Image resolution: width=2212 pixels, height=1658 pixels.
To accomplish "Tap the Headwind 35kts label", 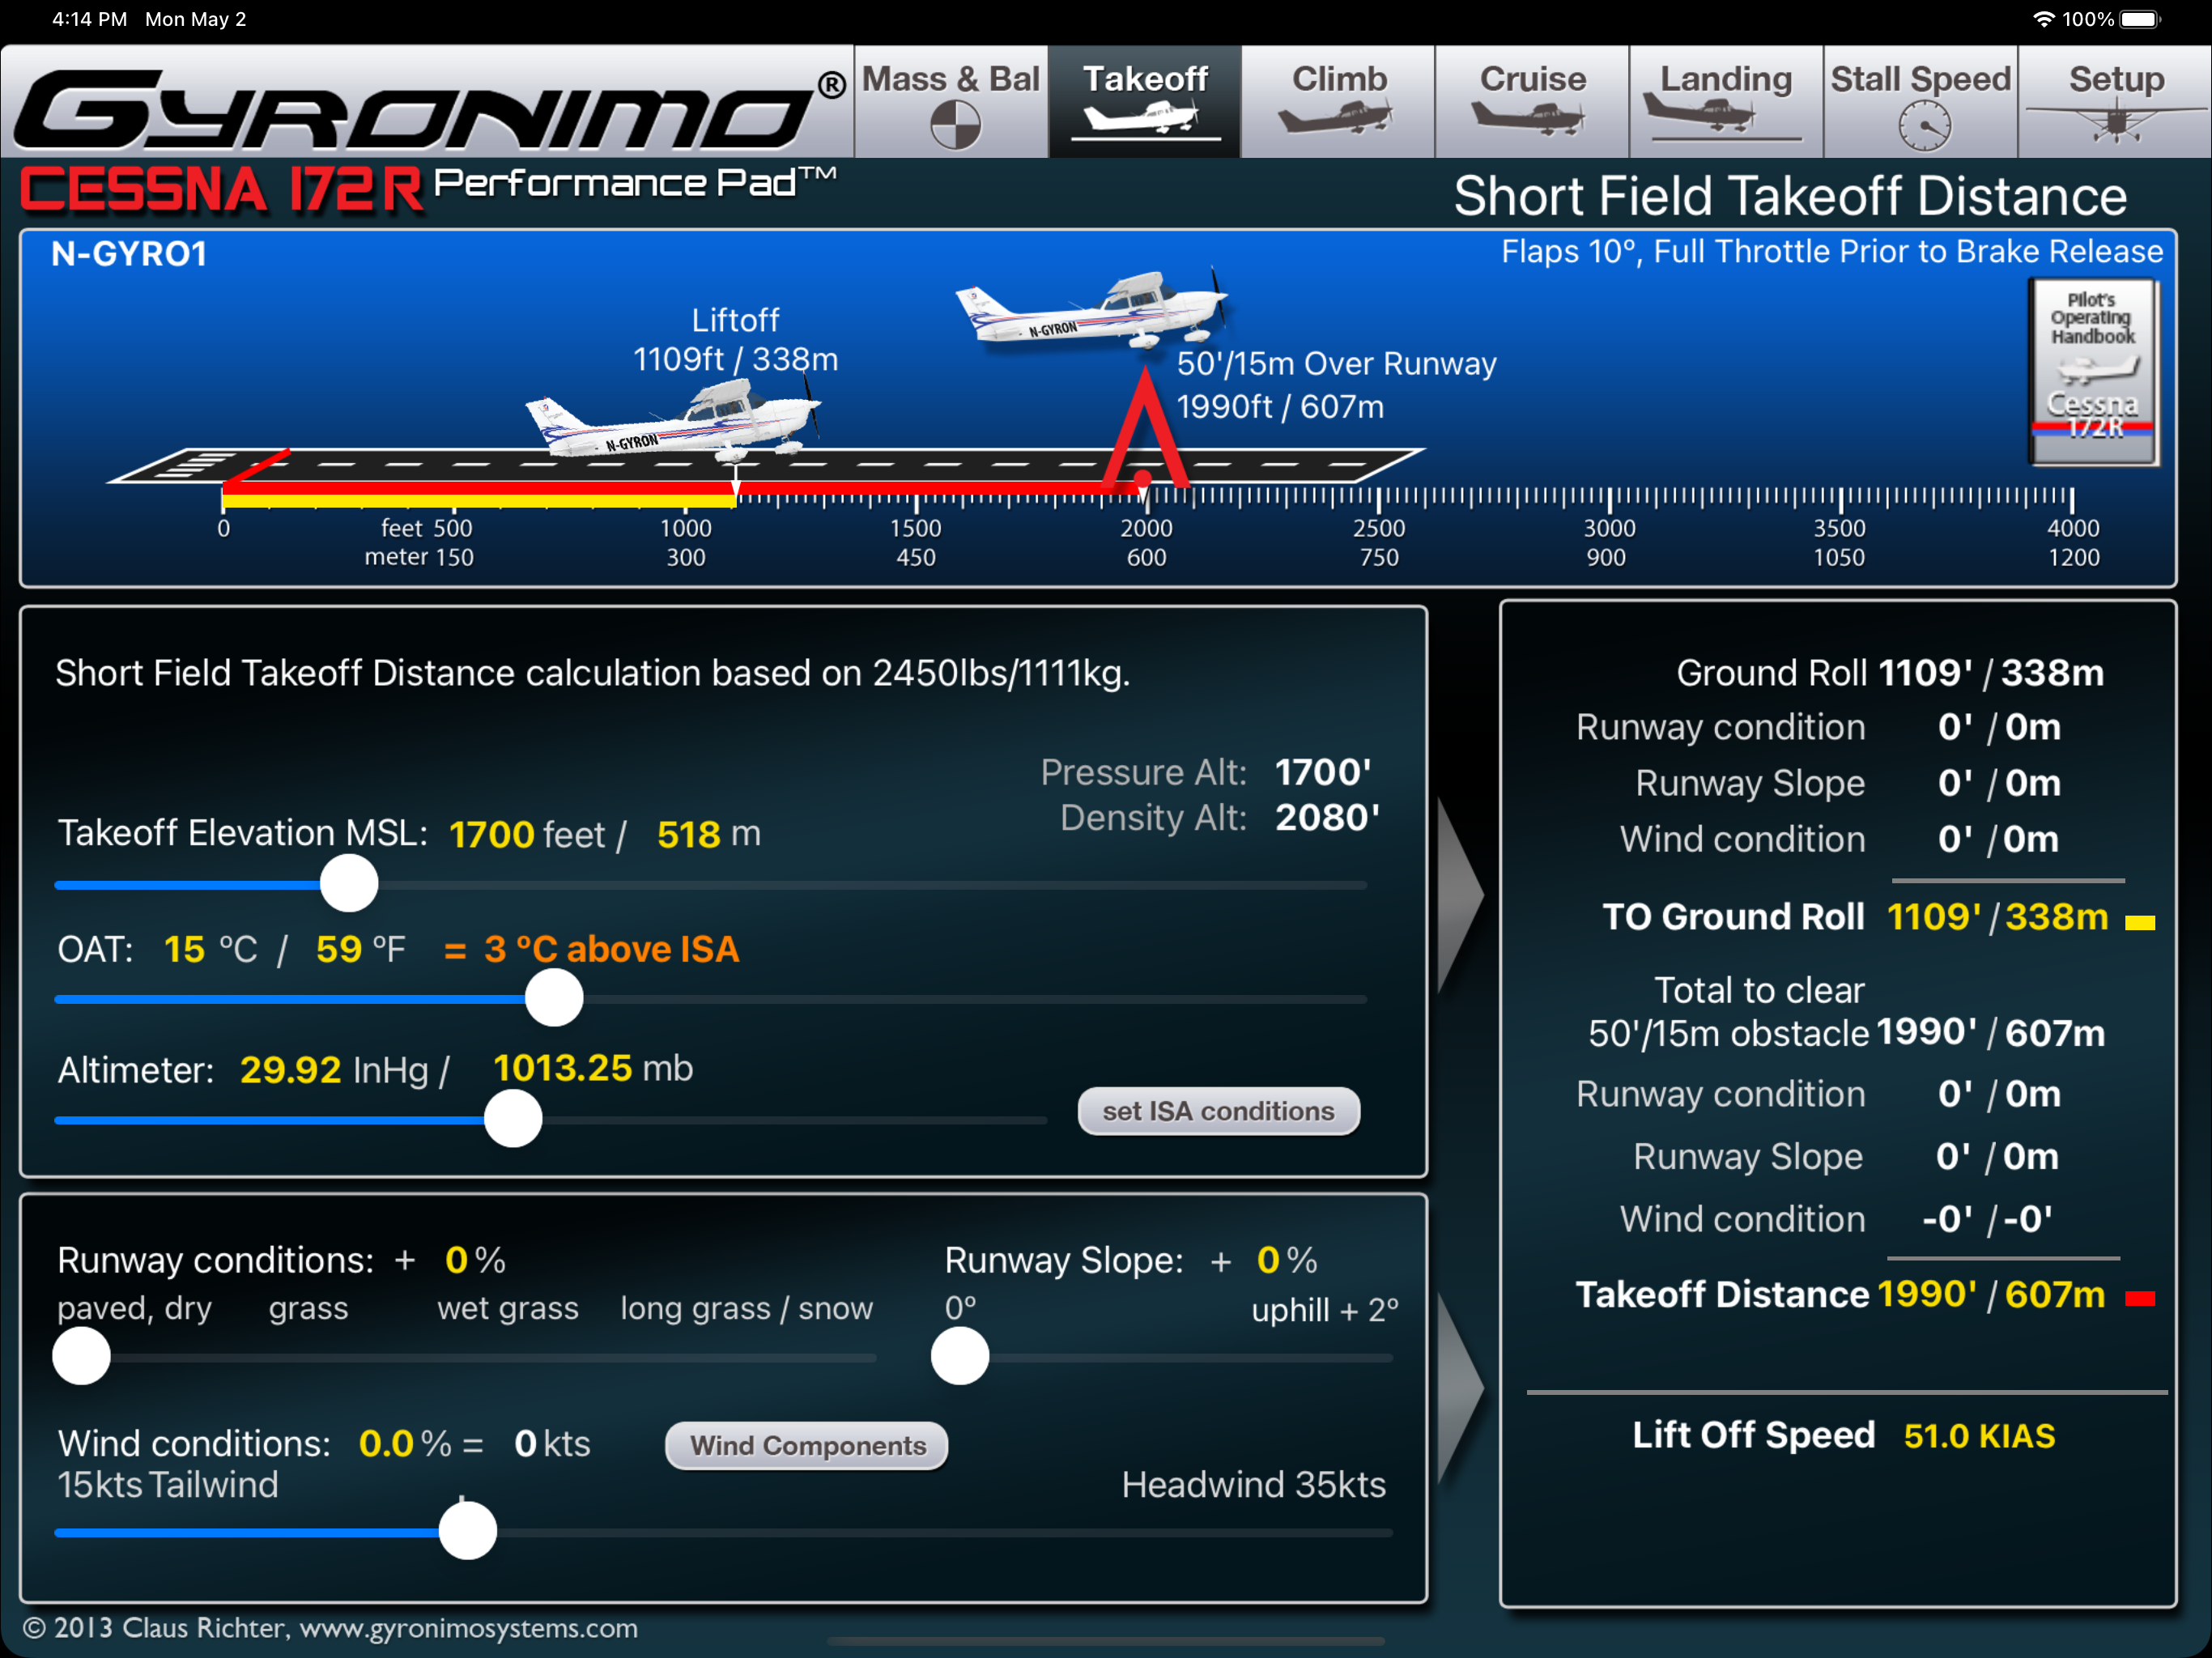I will pos(1254,1485).
